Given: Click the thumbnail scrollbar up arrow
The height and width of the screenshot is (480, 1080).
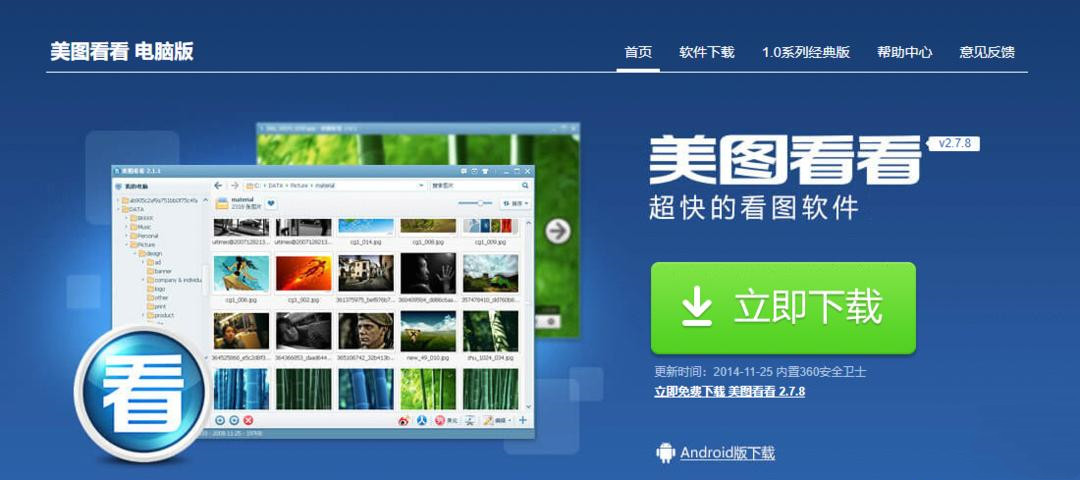Looking at the screenshot, I should (x=529, y=222).
